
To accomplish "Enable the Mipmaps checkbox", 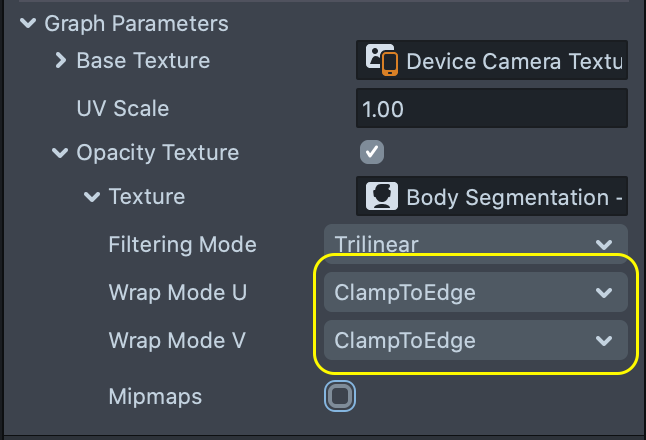I will pyautogui.click(x=340, y=397).
